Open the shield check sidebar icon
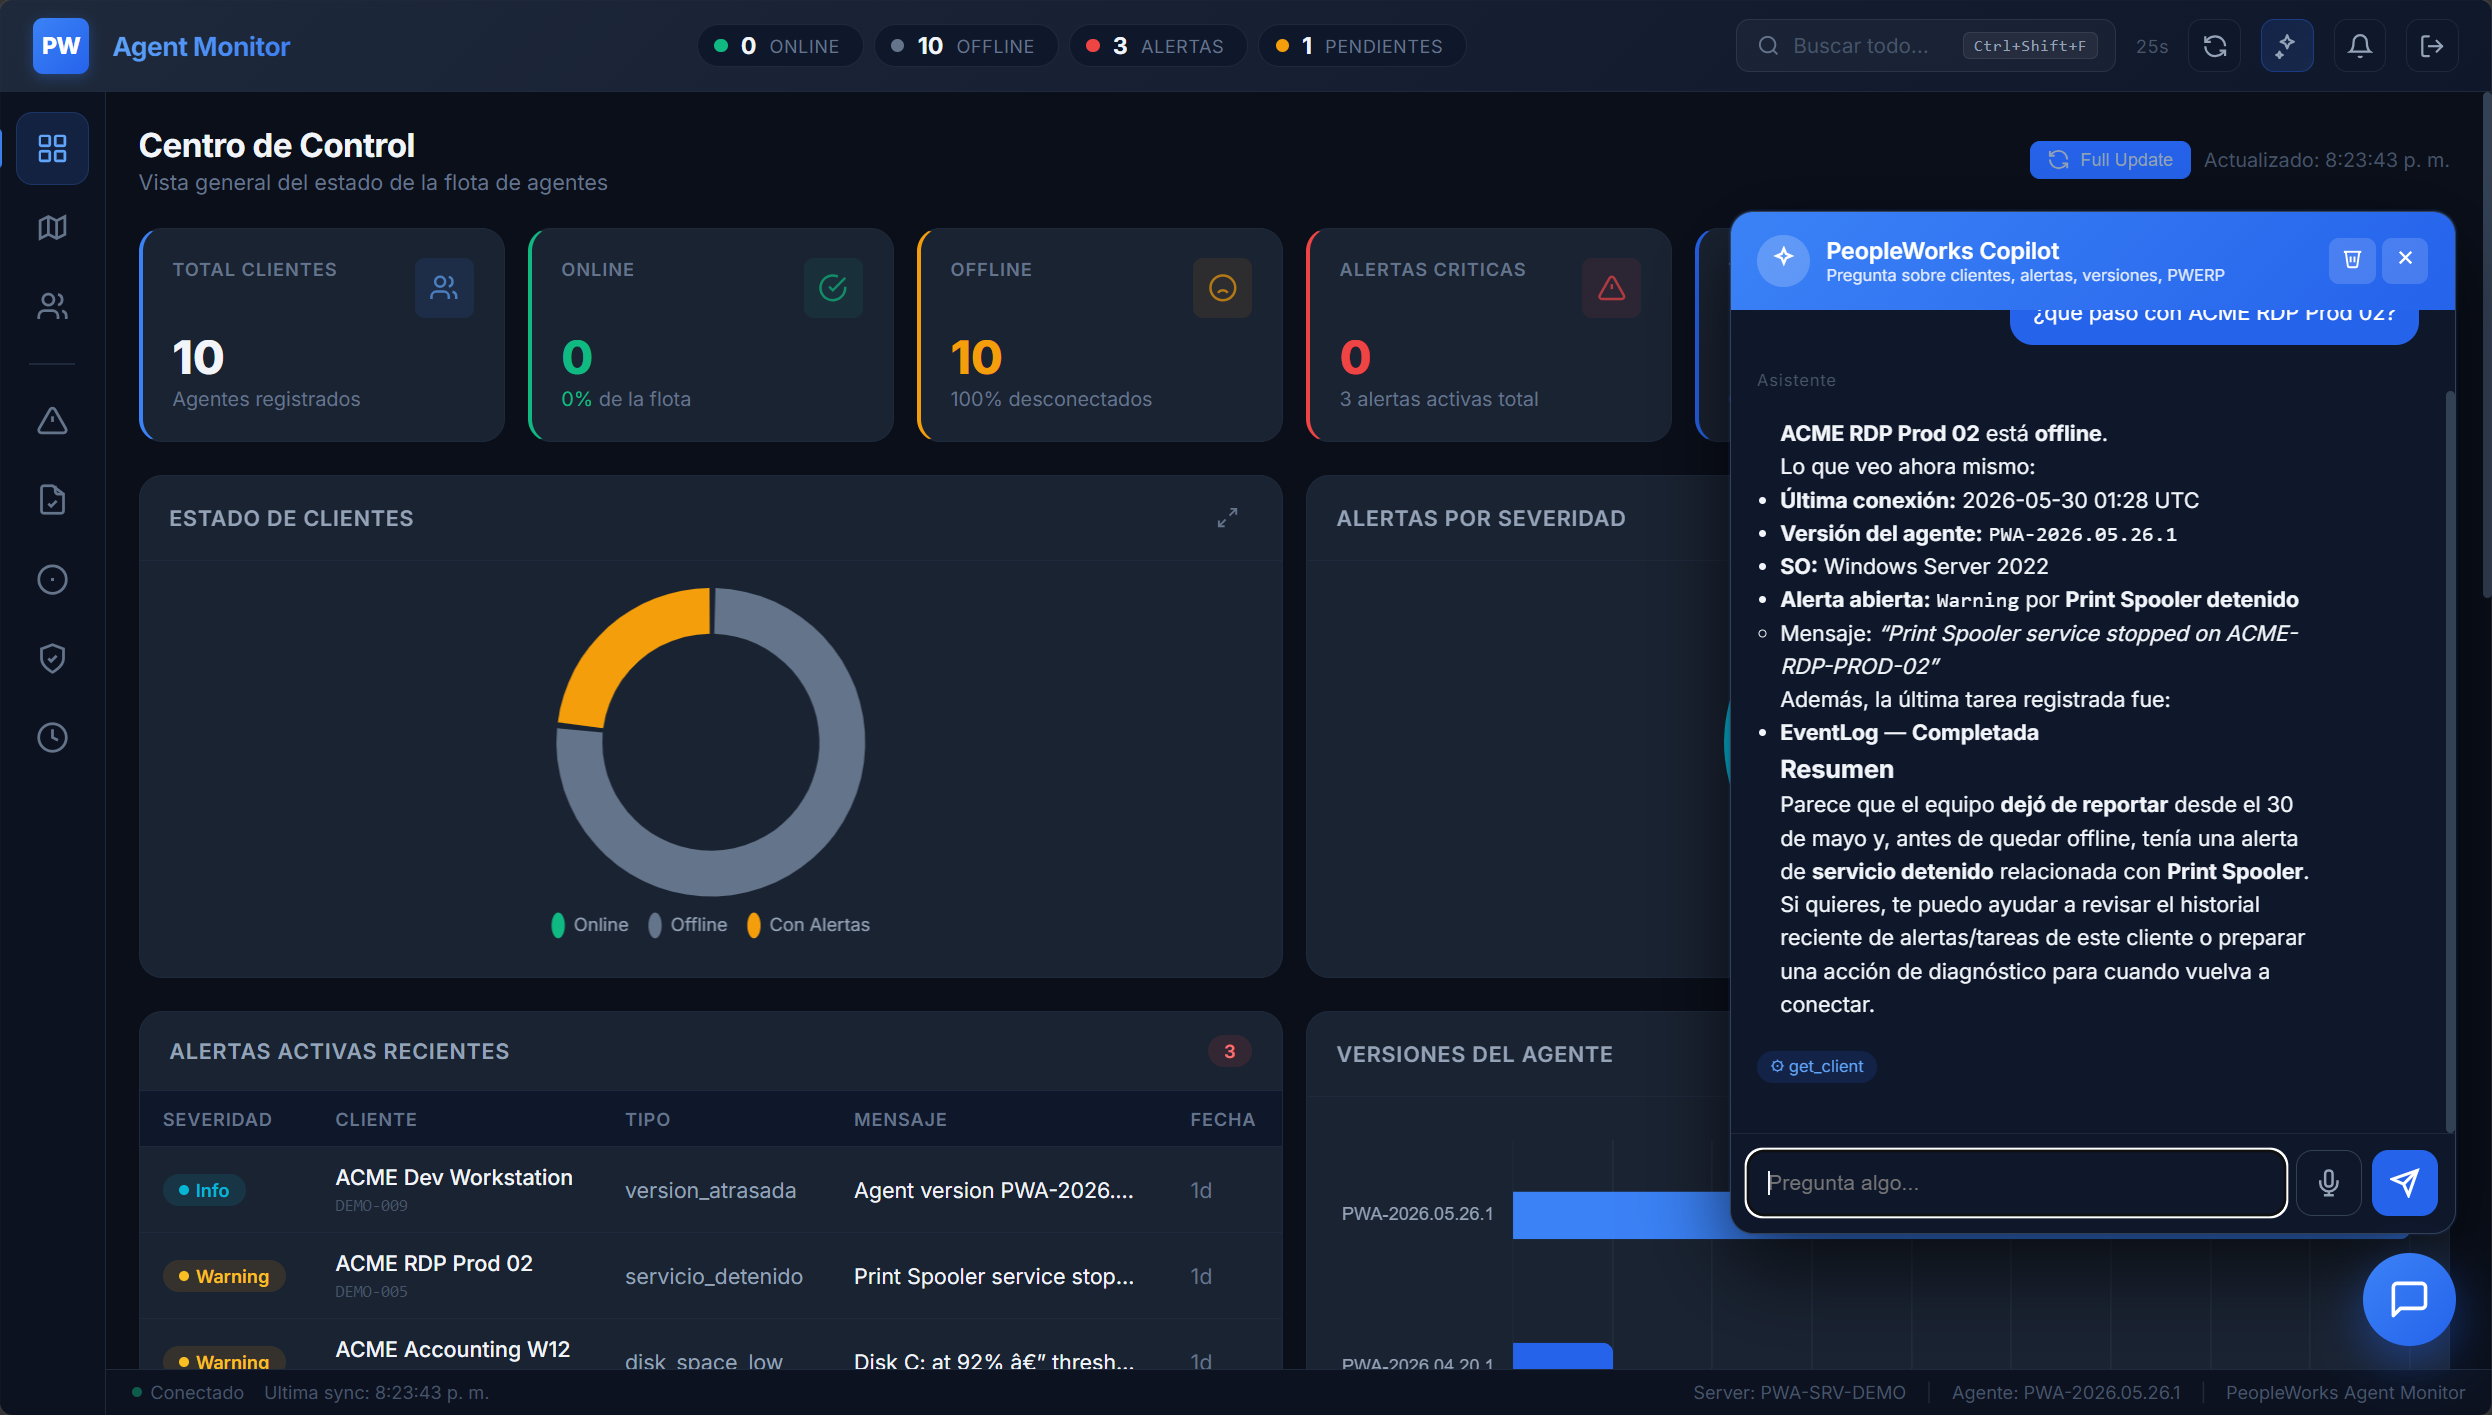2492x1415 pixels. click(x=52, y=658)
